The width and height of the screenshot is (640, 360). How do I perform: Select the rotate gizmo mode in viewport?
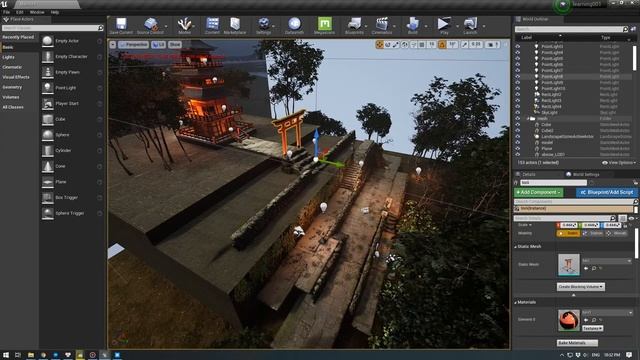387,44
